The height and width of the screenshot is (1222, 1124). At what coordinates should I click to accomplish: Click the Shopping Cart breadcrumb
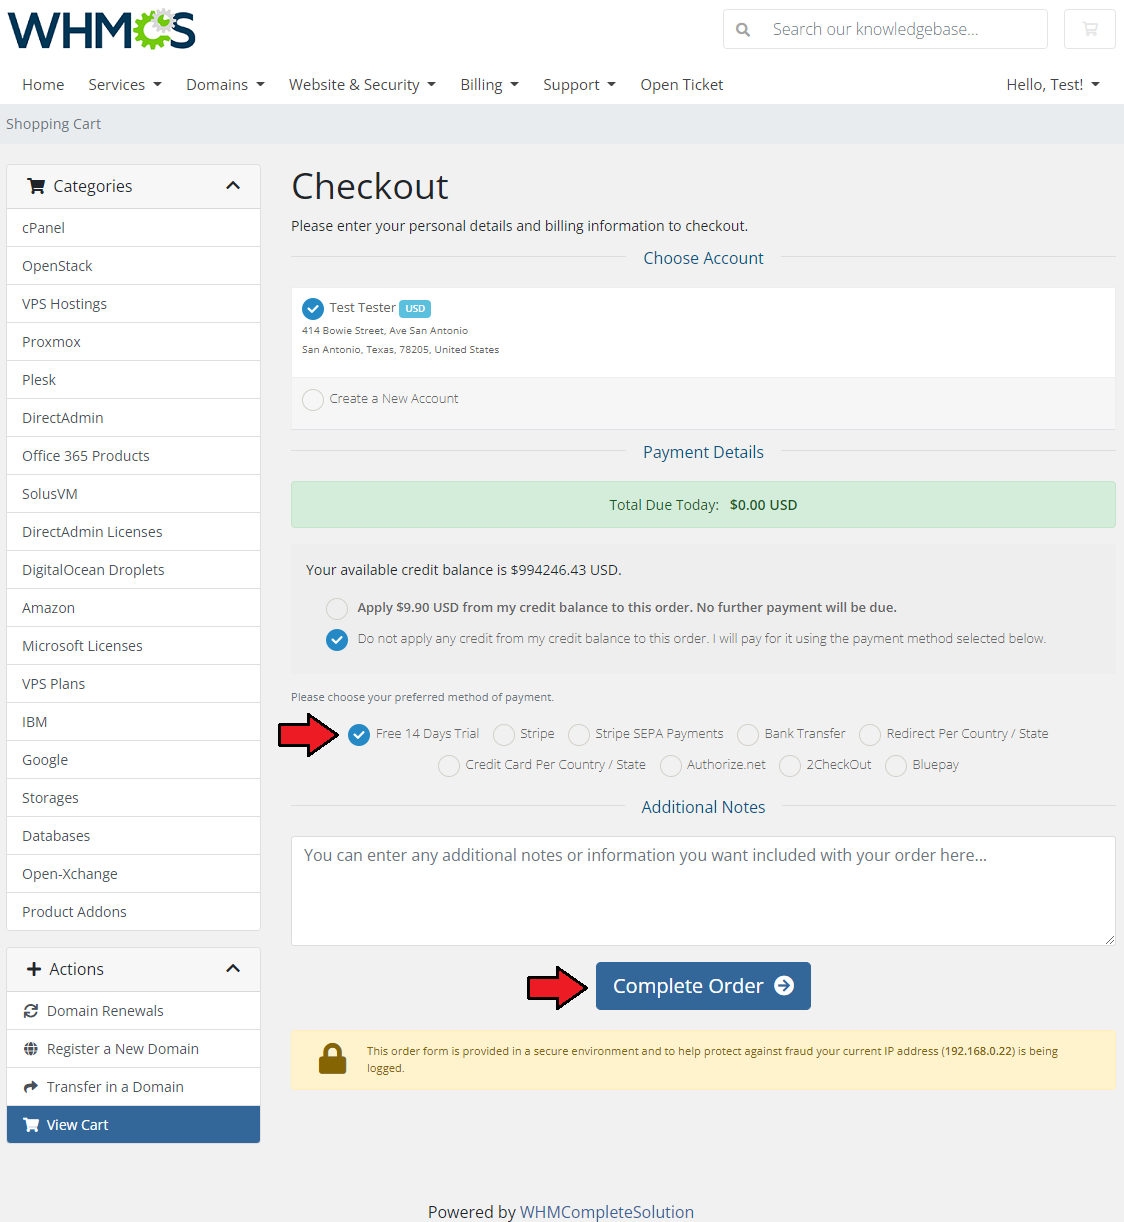coord(54,124)
